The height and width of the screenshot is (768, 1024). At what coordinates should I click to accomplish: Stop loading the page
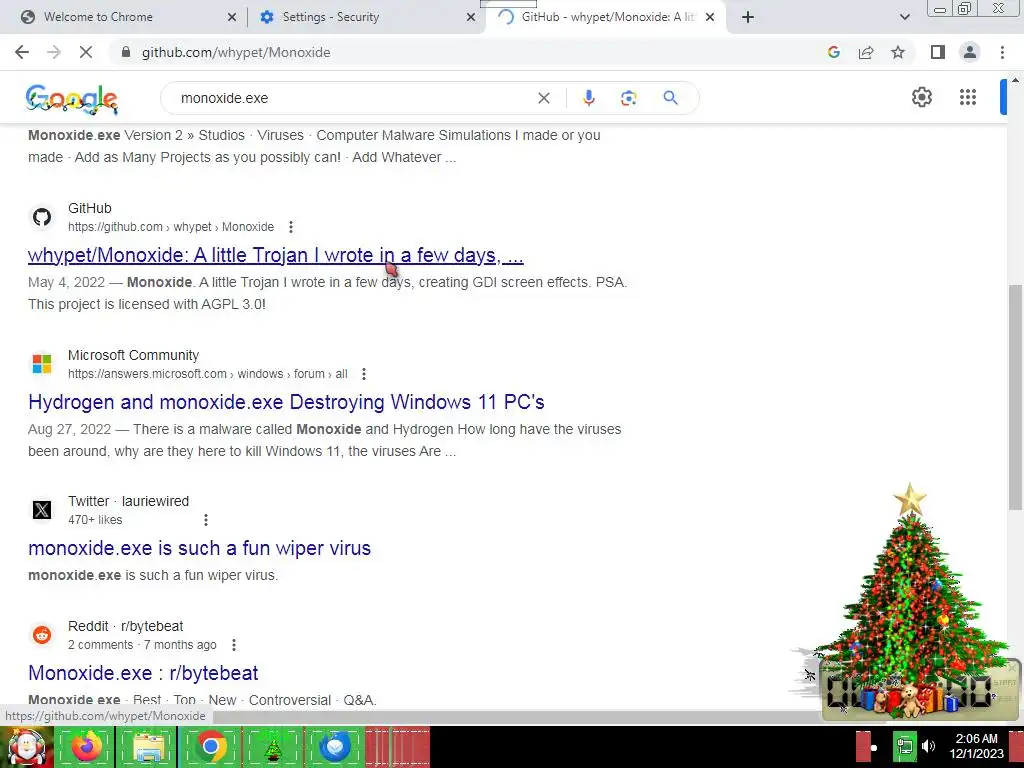(x=86, y=52)
